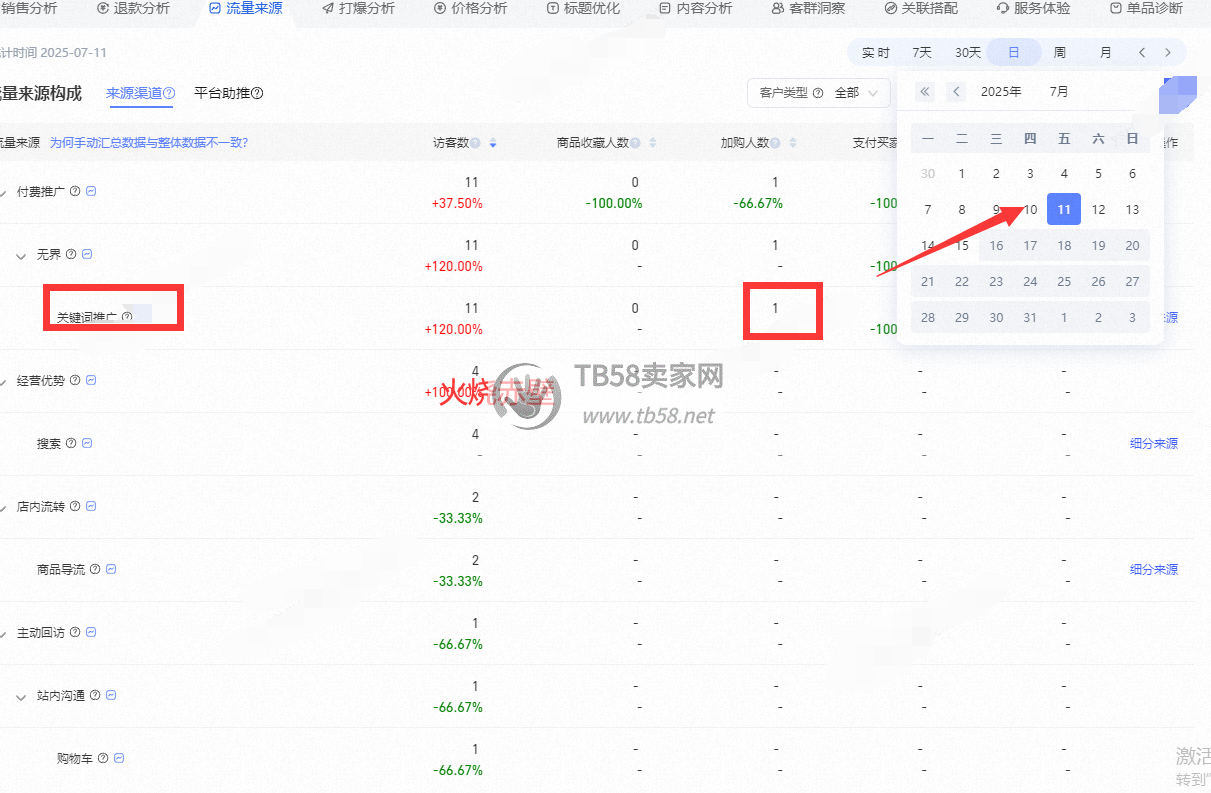This screenshot has height=793, width=1211.
Task: Select the 周 granularity option
Action: (1059, 52)
